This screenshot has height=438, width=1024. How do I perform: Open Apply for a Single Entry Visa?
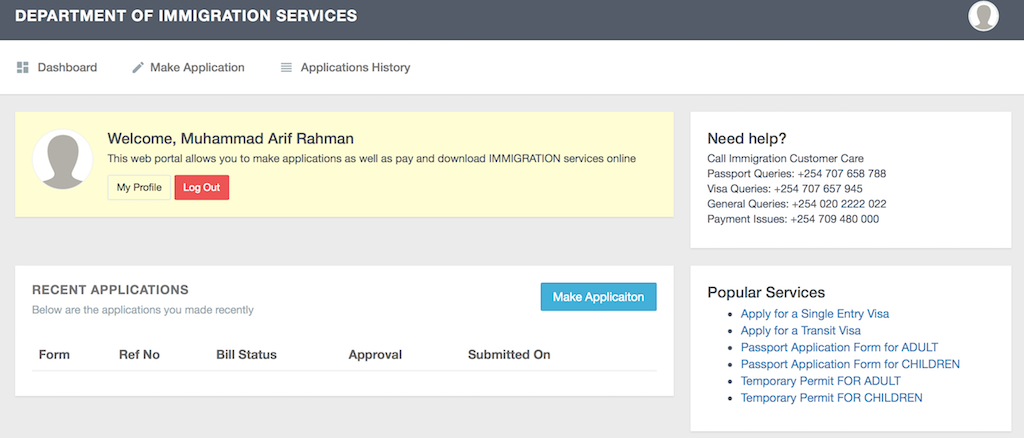click(814, 314)
